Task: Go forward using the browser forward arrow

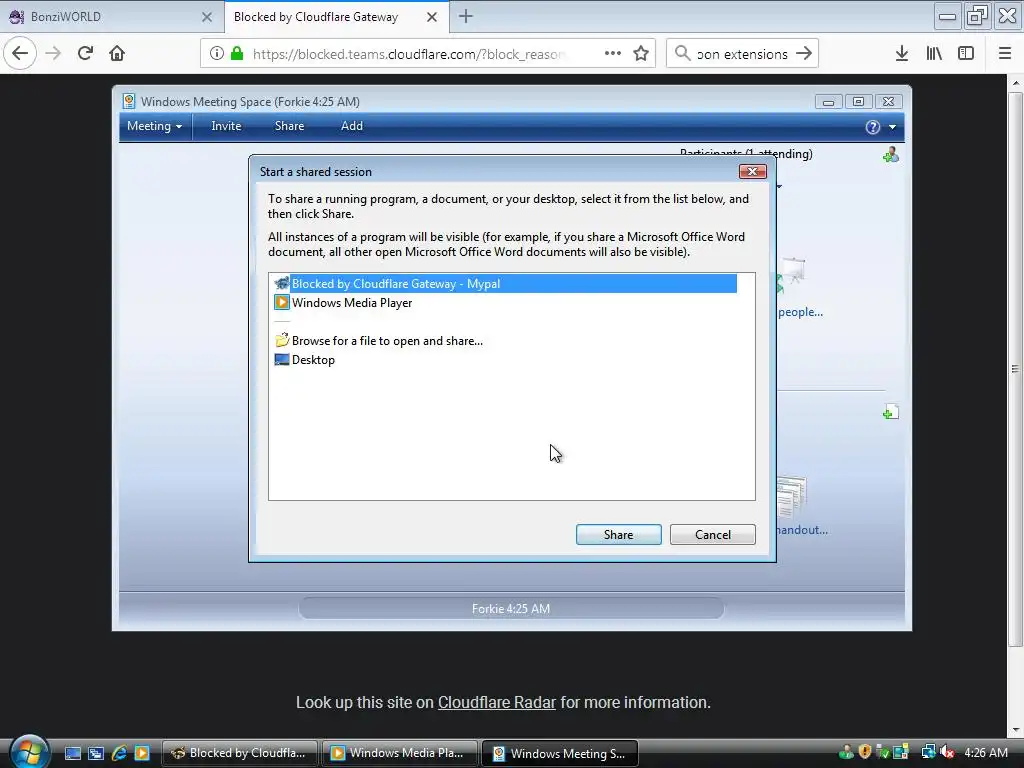Action: click(x=53, y=54)
